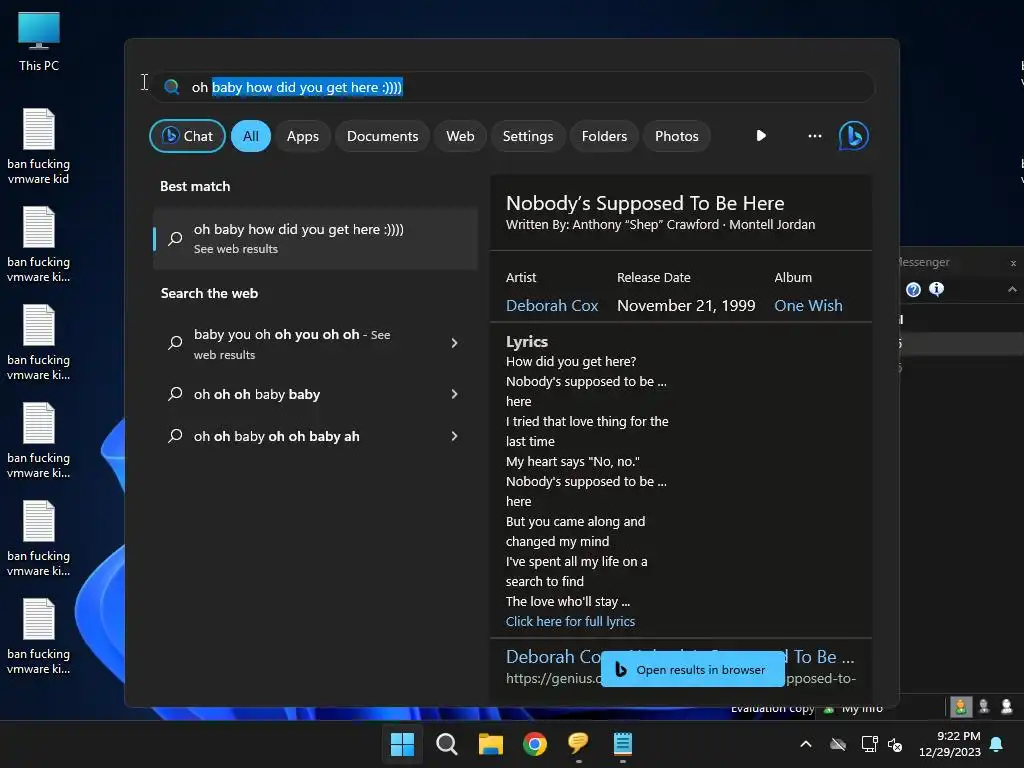1024x768 pixels.
Task: Launch Google Chrome from the taskbar
Action: click(535, 744)
